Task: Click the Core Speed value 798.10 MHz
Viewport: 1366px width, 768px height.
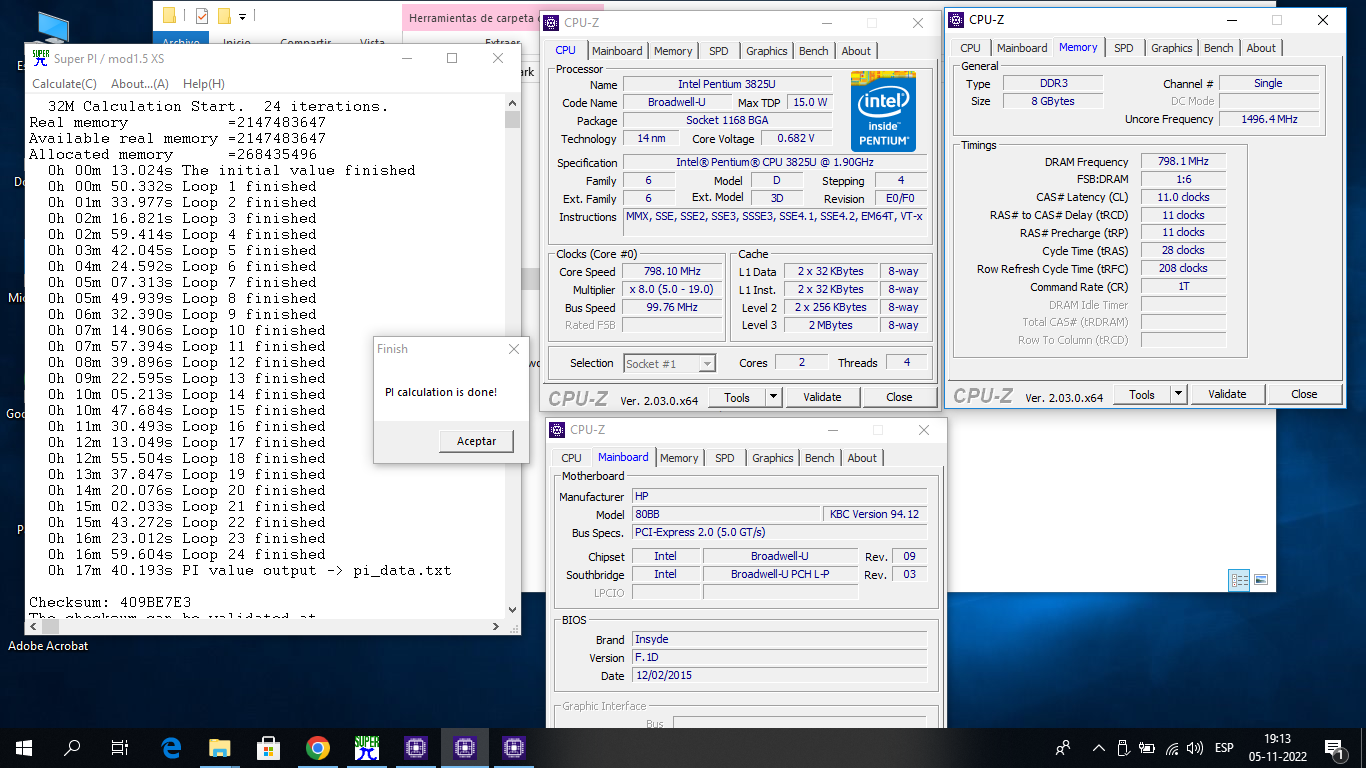Action: tap(672, 272)
